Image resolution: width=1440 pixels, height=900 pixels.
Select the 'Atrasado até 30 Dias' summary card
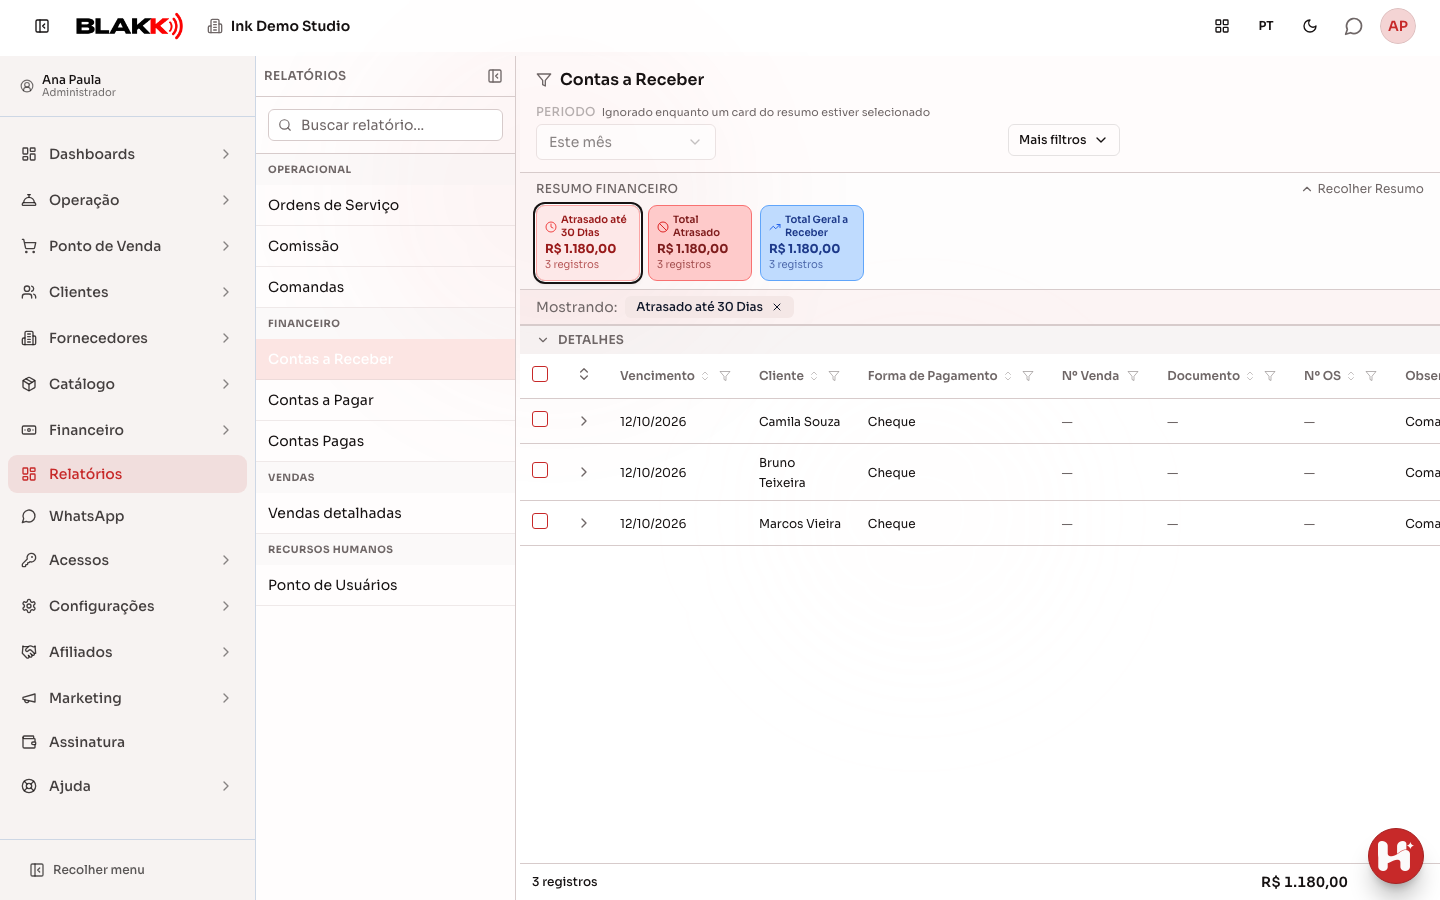click(588, 243)
